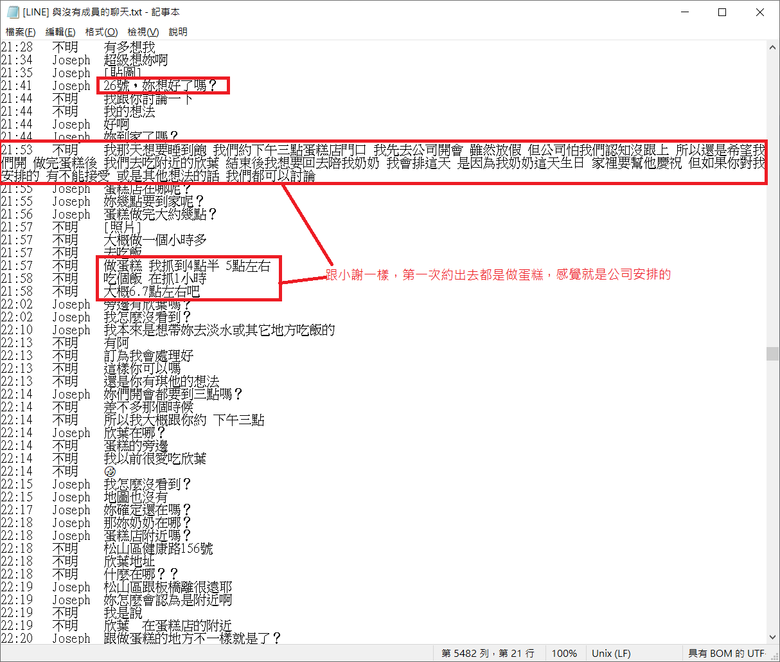Click the line '吃個飯 在抓1小時'

tap(155, 279)
